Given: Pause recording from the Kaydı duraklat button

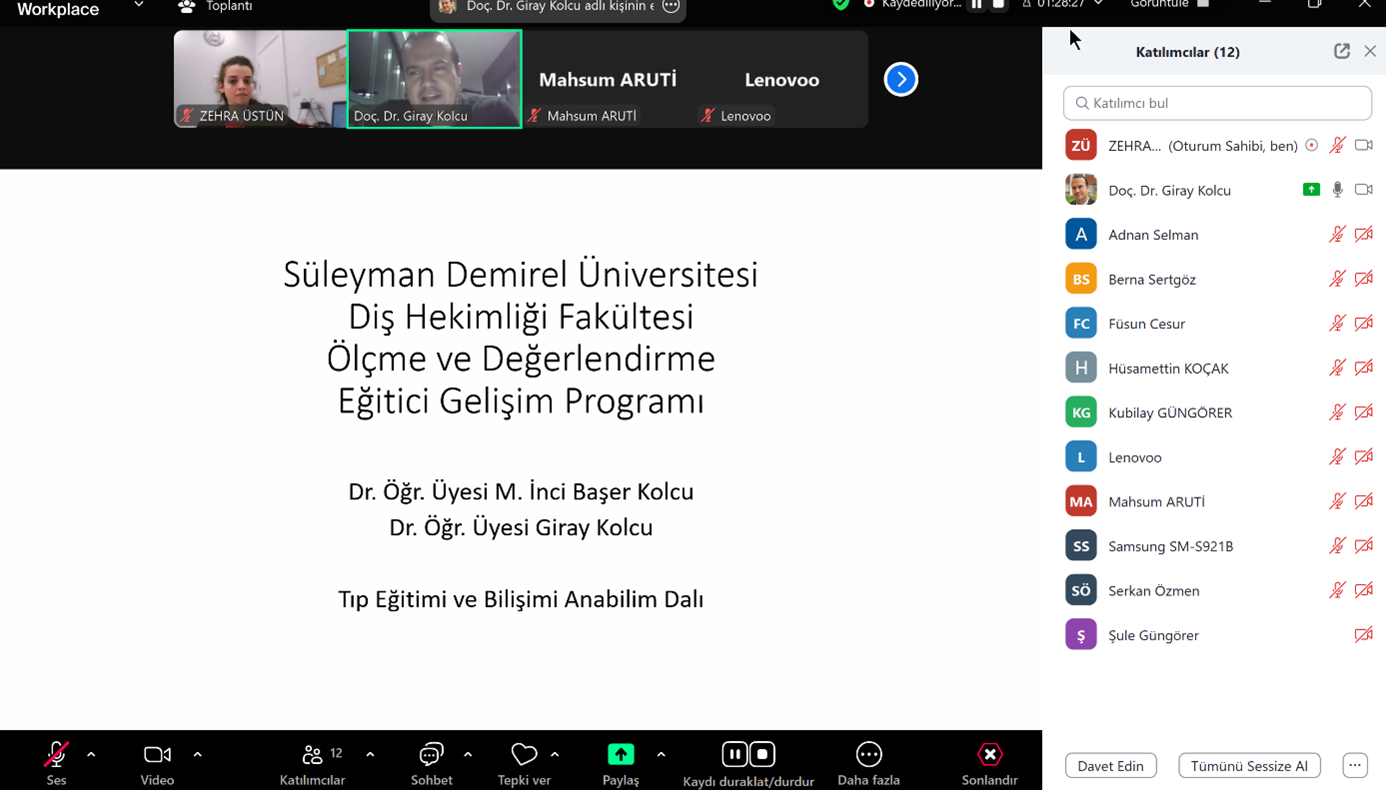Looking at the screenshot, I should click(735, 754).
